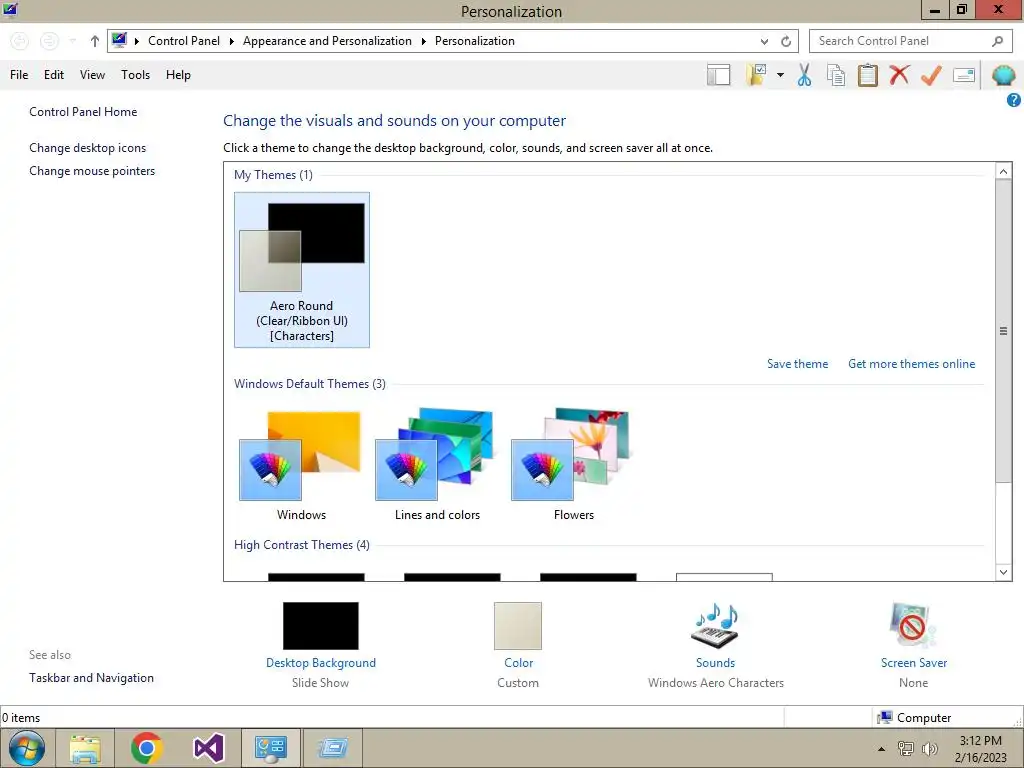Expand folder options dropdown arrow in toolbar

coord(780,75)
